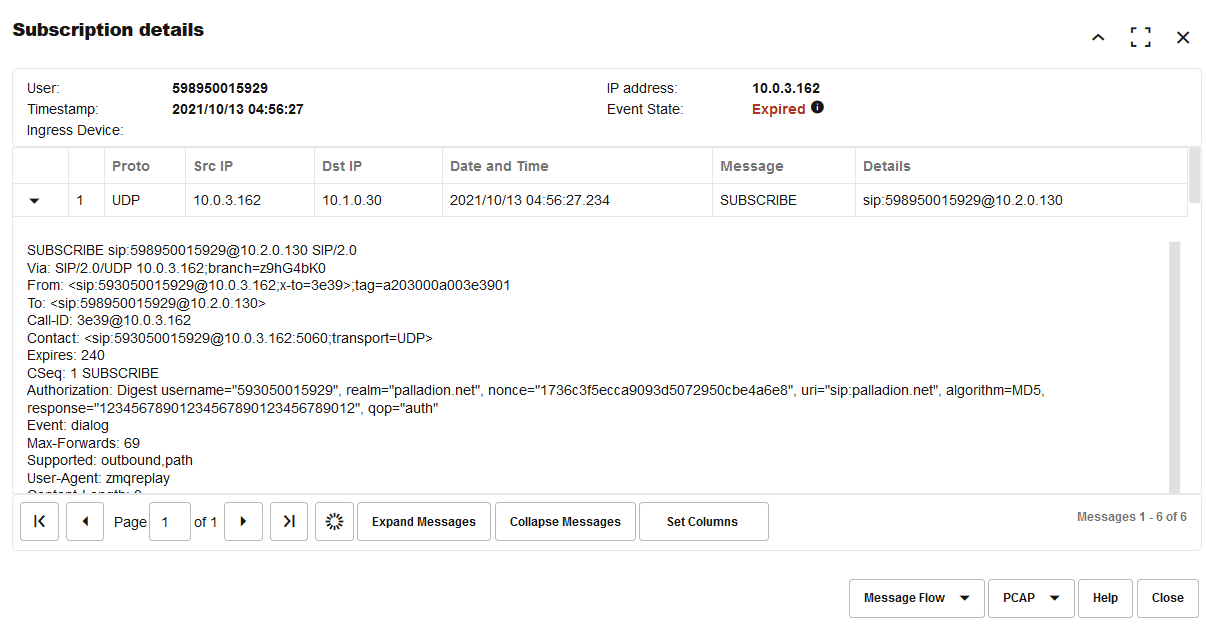Select source IP cell 10.0.3.162
1206x624 pixels.
point(250,200)
